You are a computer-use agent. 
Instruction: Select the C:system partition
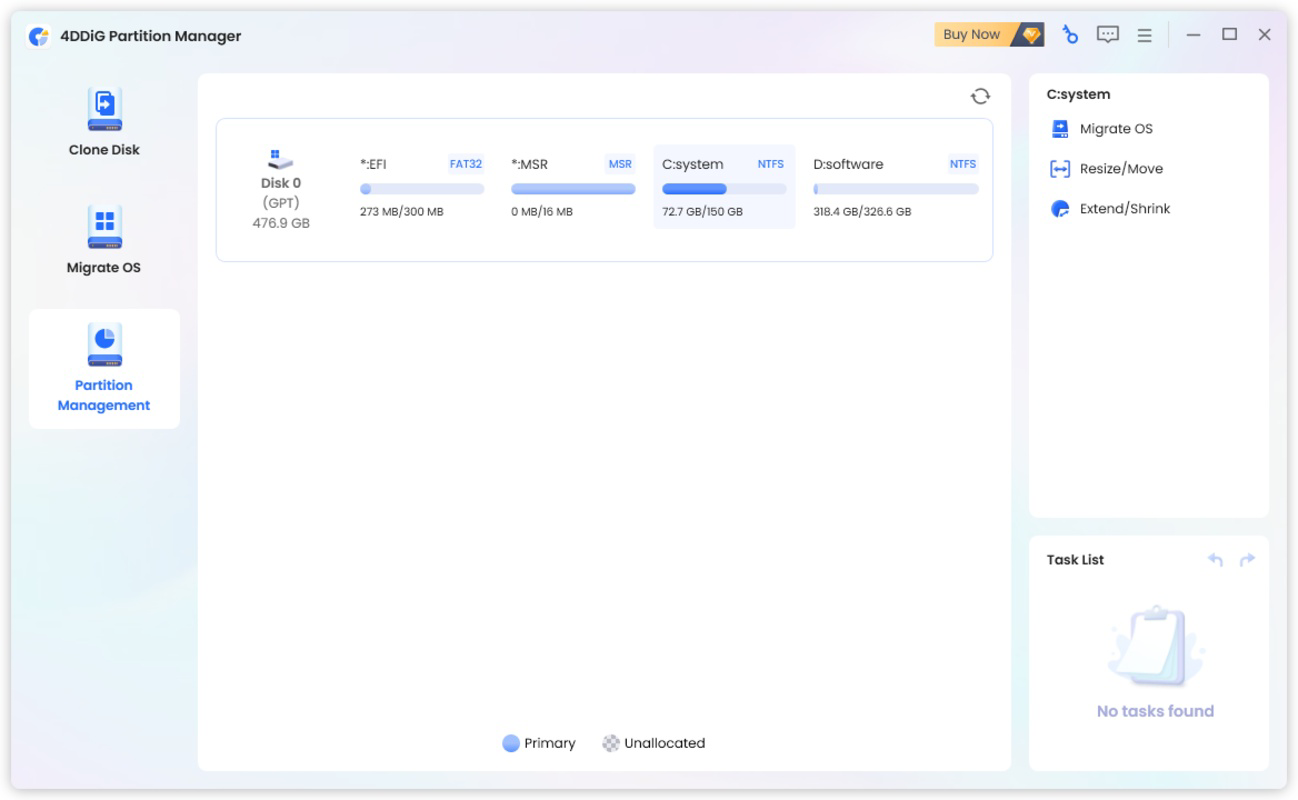[724, 187]
